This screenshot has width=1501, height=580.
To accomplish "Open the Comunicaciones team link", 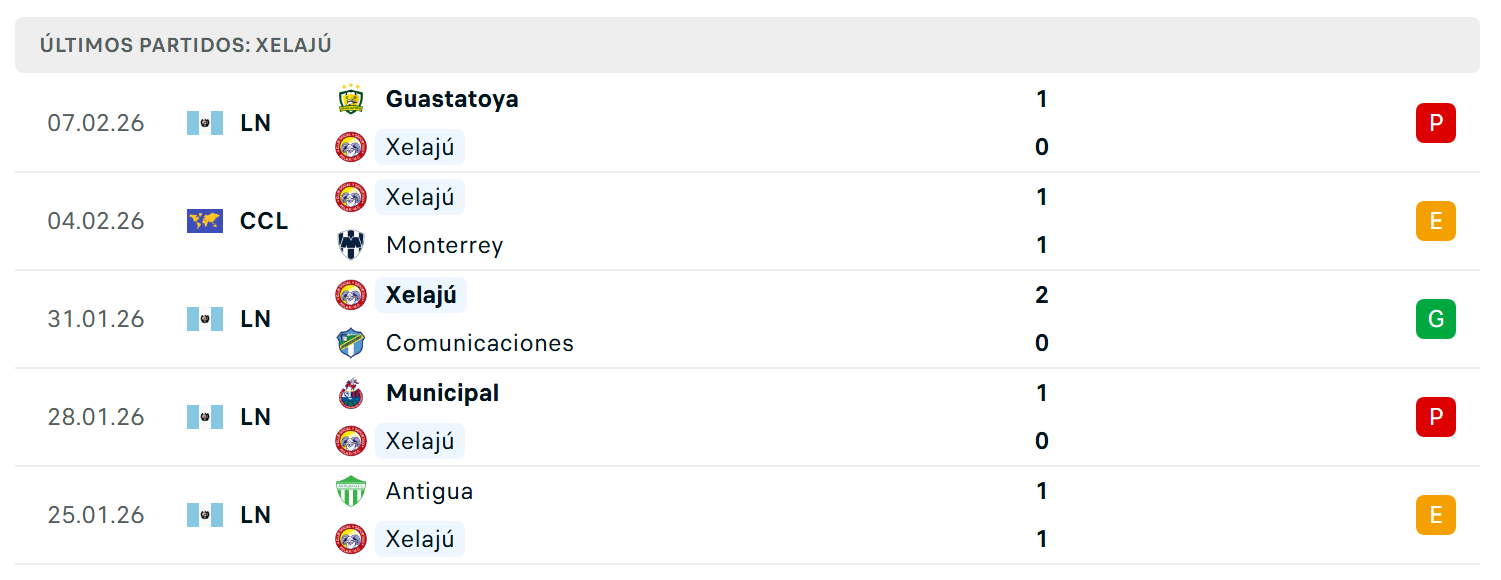I will [x=480, y=343].
